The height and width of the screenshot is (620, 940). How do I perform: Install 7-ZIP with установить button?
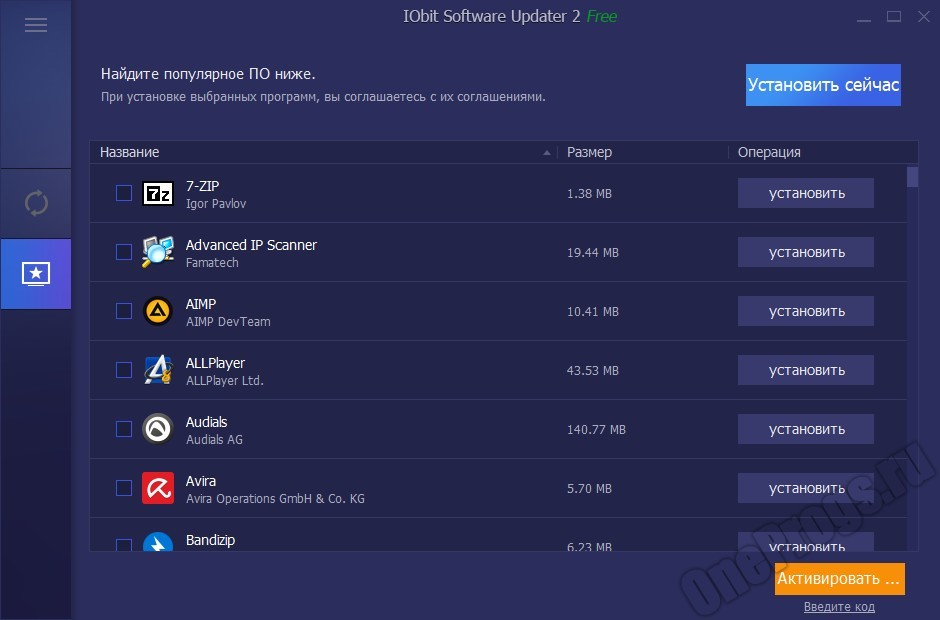(x=806, y=193)
